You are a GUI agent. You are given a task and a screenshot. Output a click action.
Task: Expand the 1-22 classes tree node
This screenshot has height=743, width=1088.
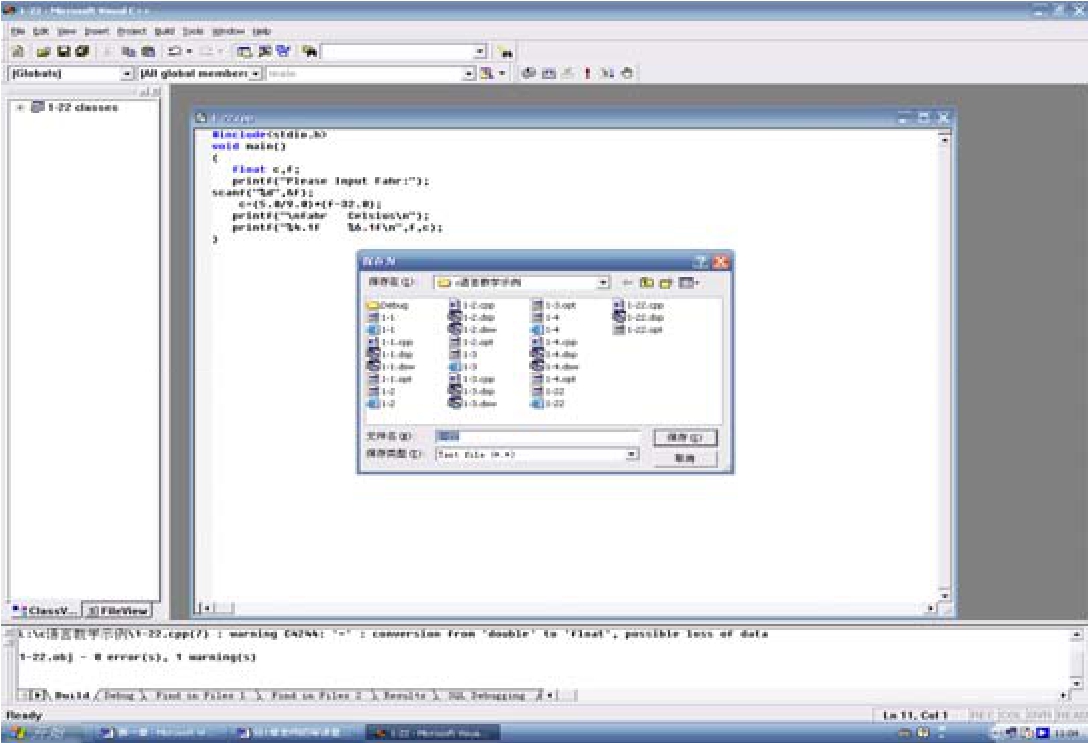click(21, 108)
